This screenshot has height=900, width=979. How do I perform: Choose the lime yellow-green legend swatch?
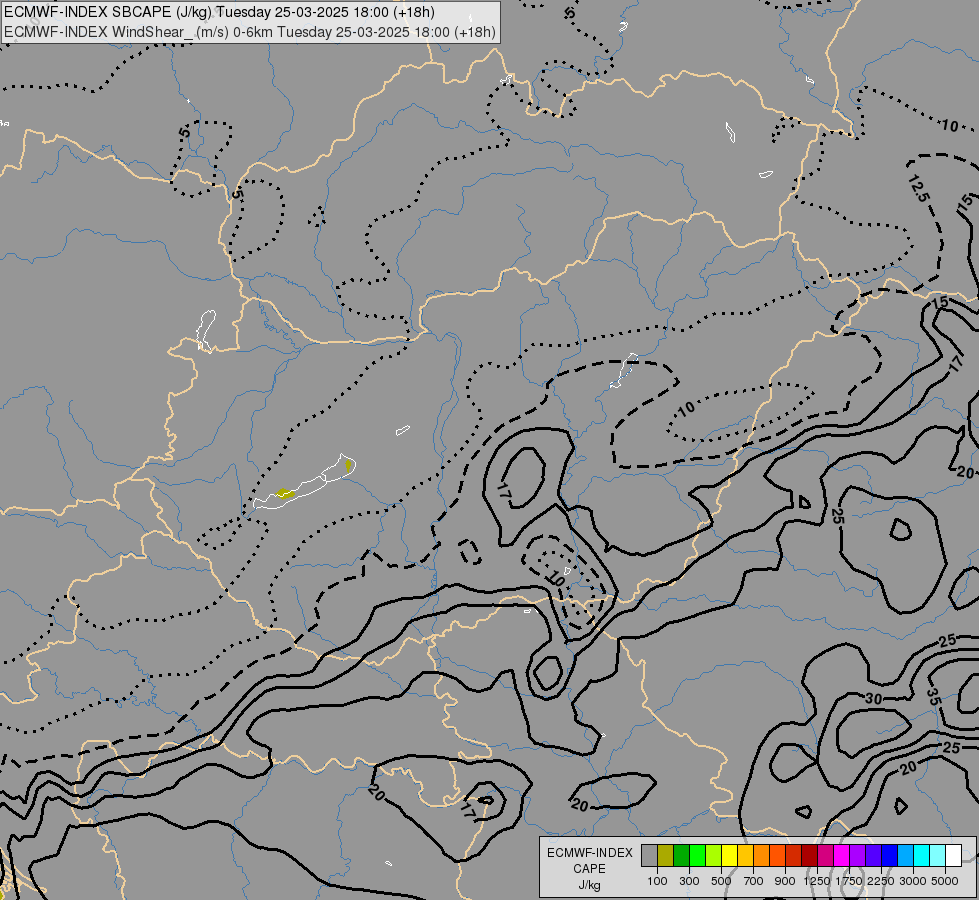coord(713,856)
